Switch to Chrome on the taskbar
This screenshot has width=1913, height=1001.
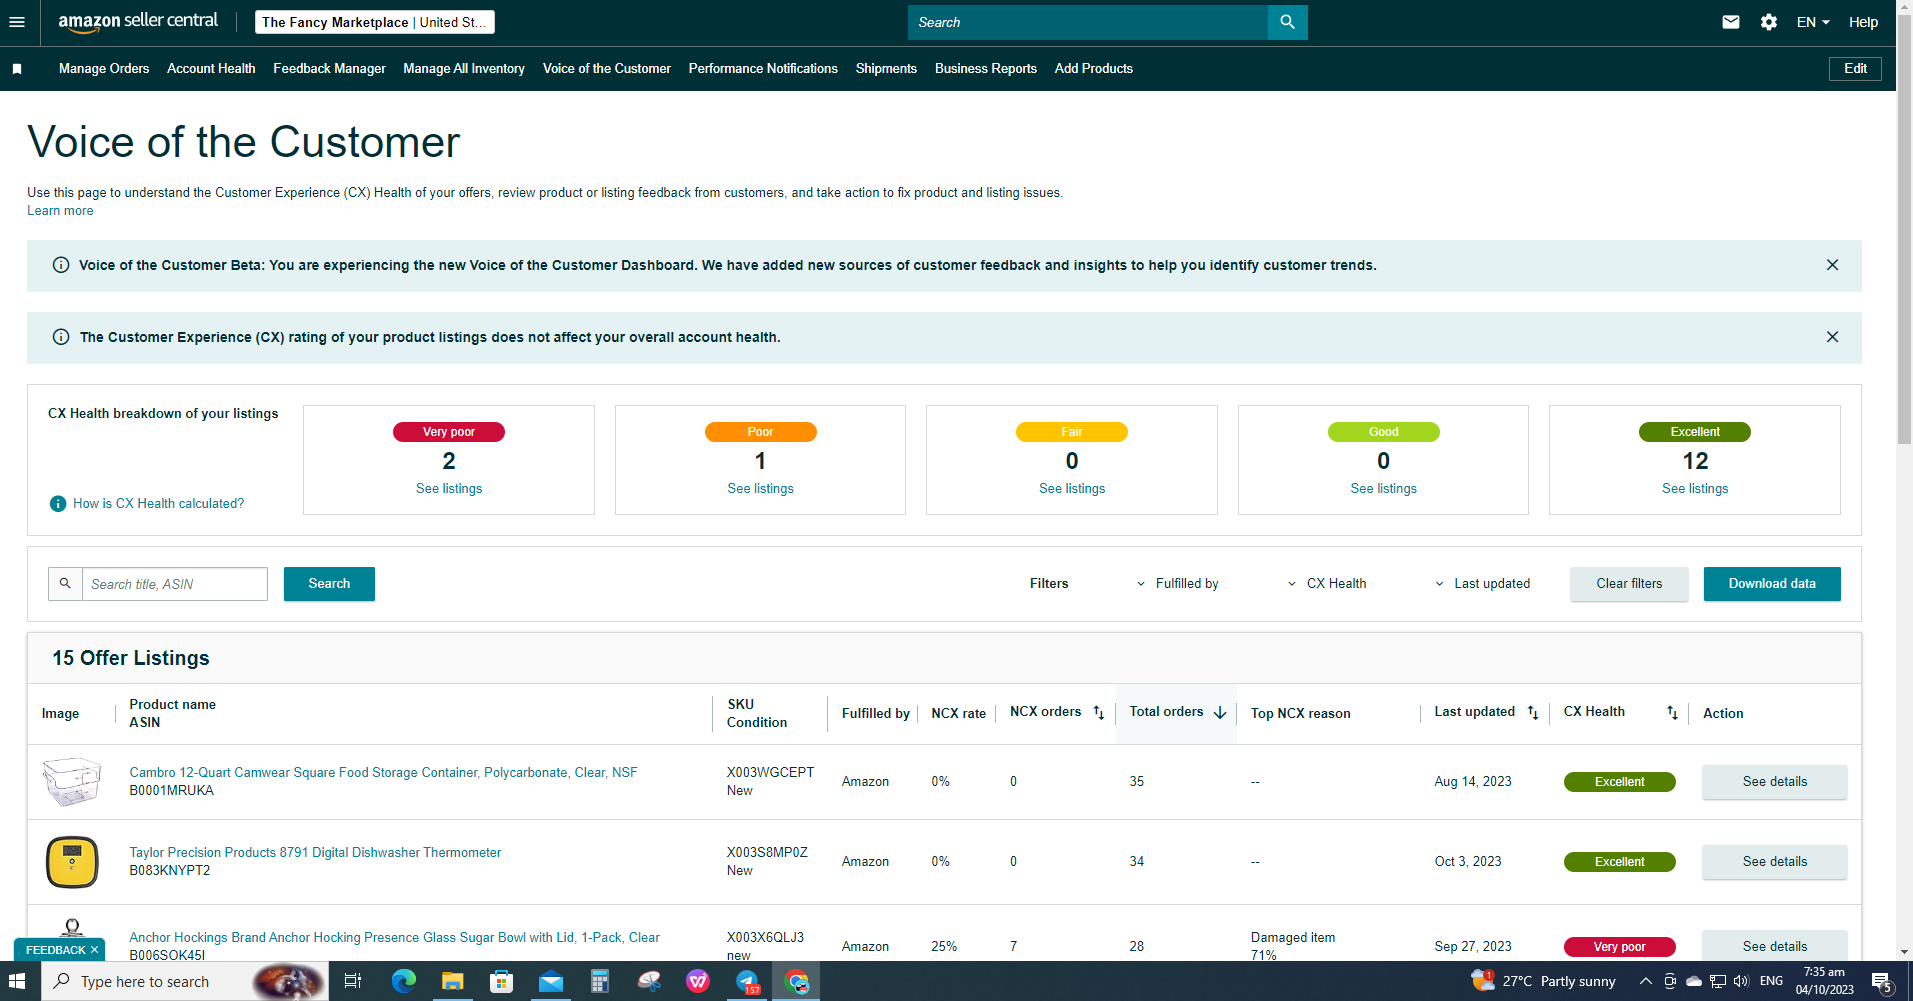click(797, 981)
